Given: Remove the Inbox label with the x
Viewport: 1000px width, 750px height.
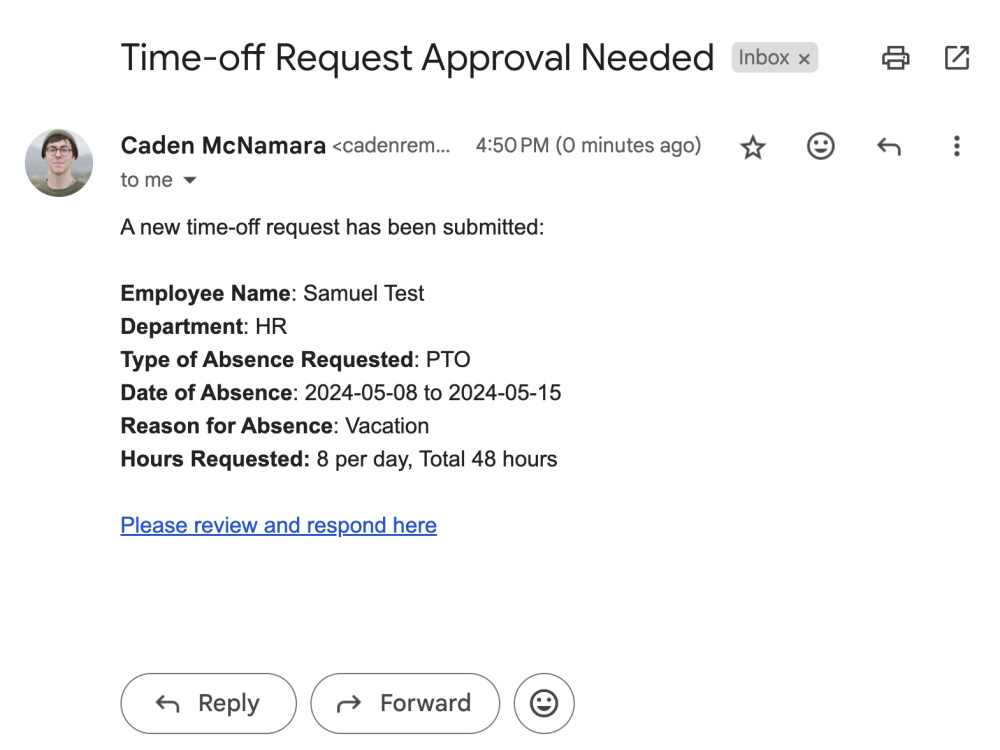Looking at the screenshot, I should pos(806,58).
